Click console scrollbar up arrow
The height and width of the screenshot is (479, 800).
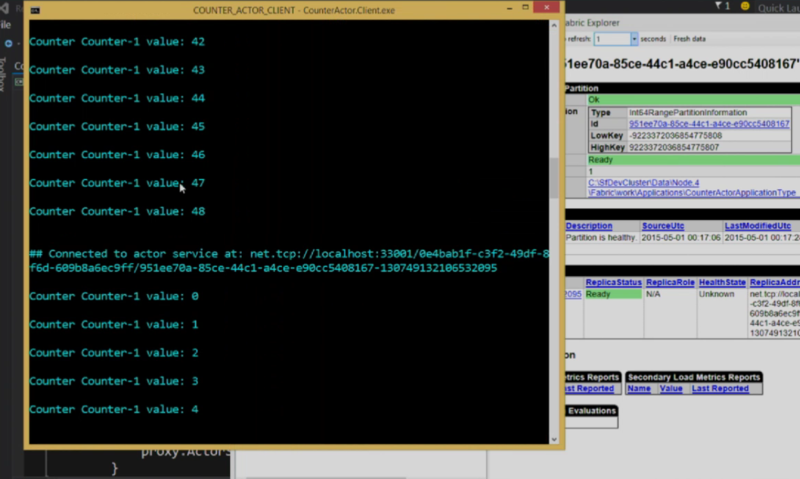pos(554,25)
